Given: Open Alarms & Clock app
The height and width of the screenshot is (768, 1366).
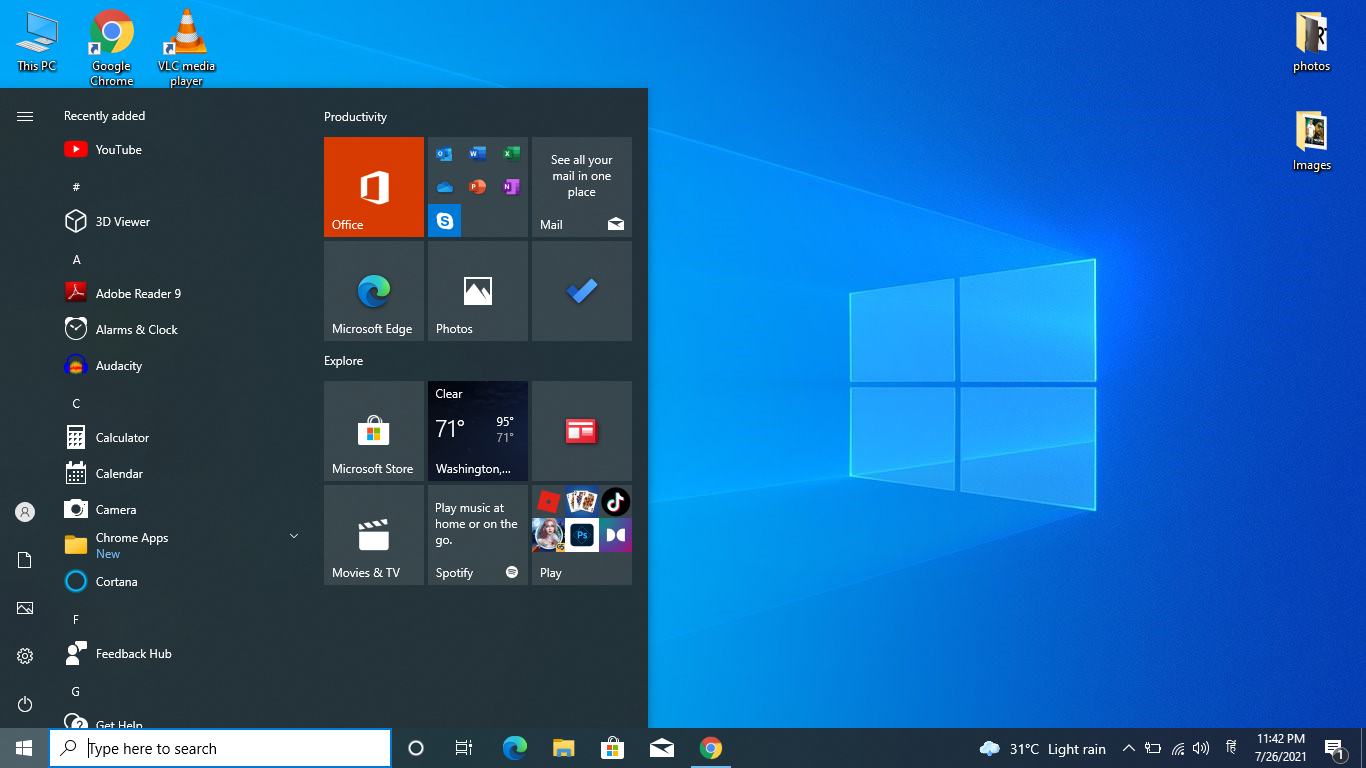Looking at the screenshot, I should [180, 330].
